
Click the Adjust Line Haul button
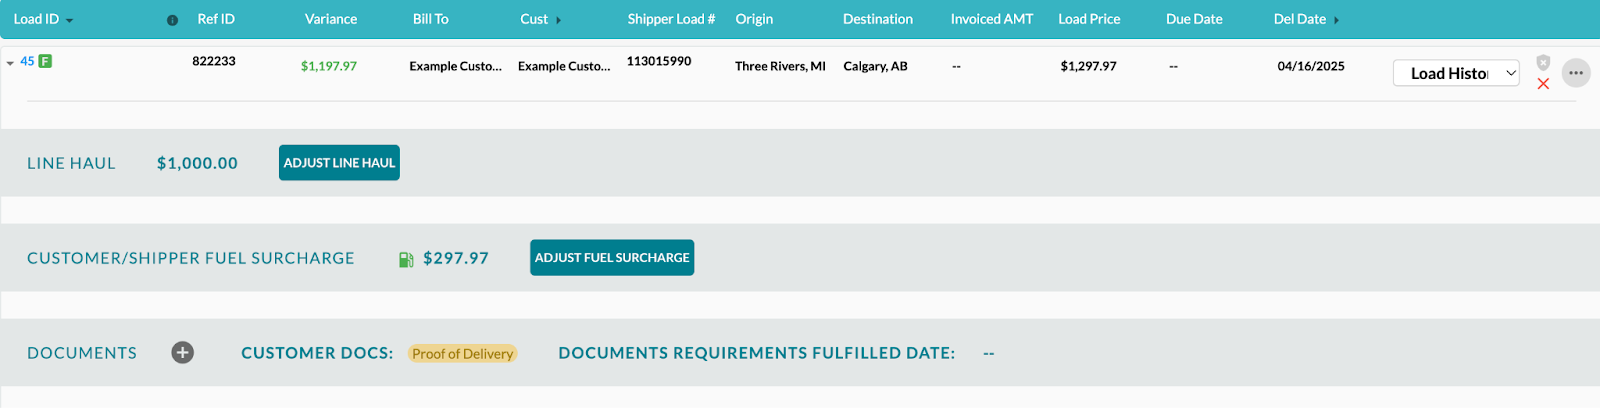tap(339, 163)
